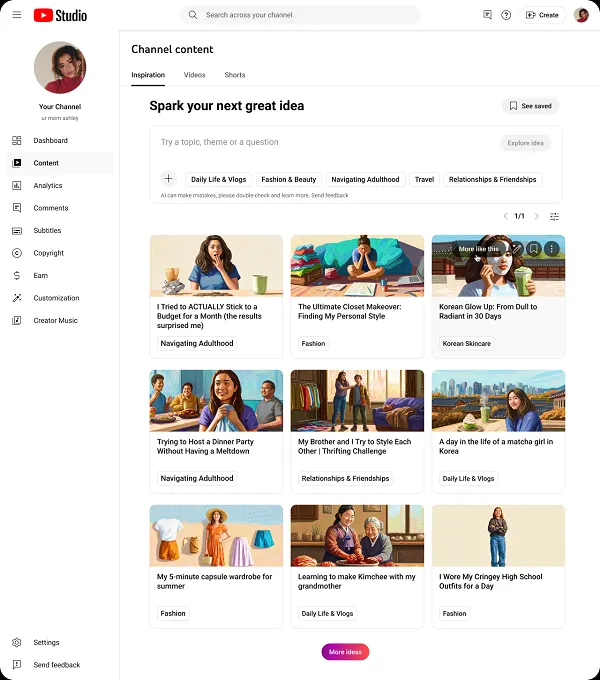Select the Travel topic chip
This screenshot has height=680, width=600.
click(x=424, y=180)
